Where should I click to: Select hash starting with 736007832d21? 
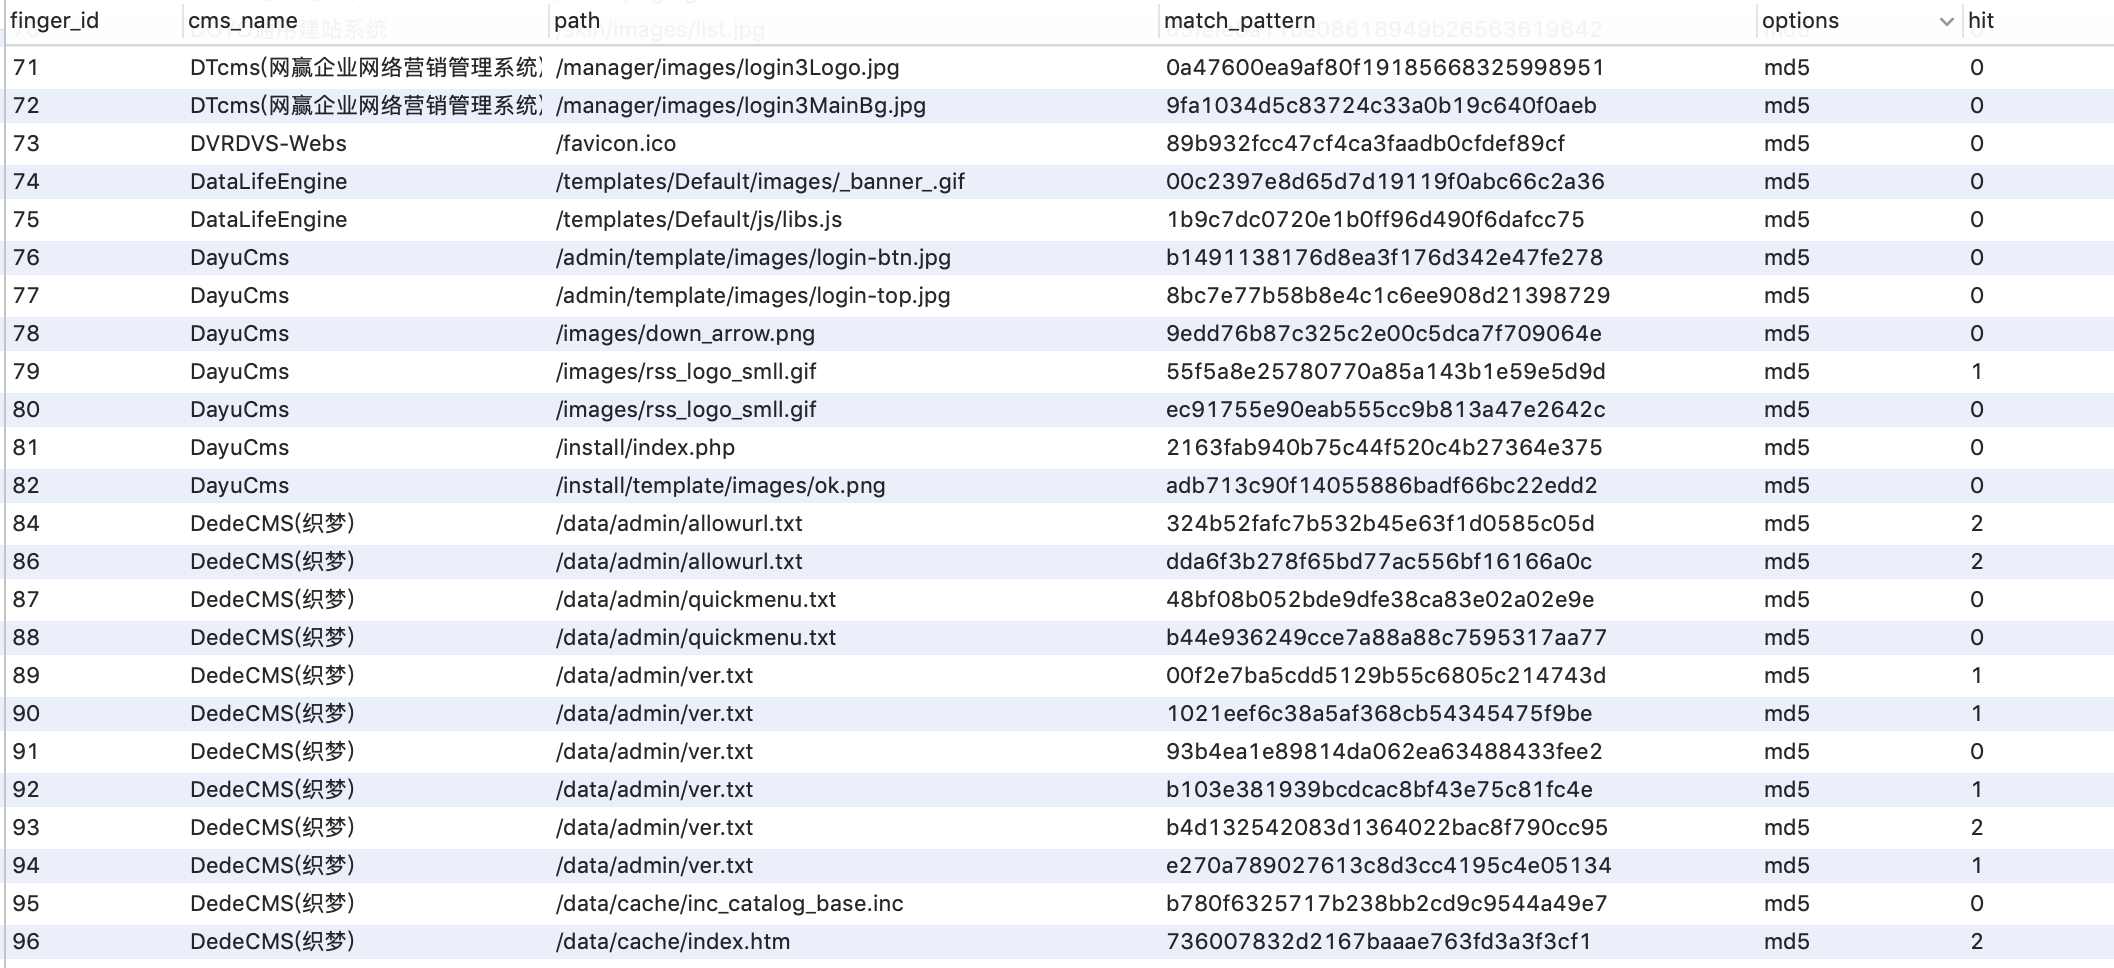point(1378,942)
